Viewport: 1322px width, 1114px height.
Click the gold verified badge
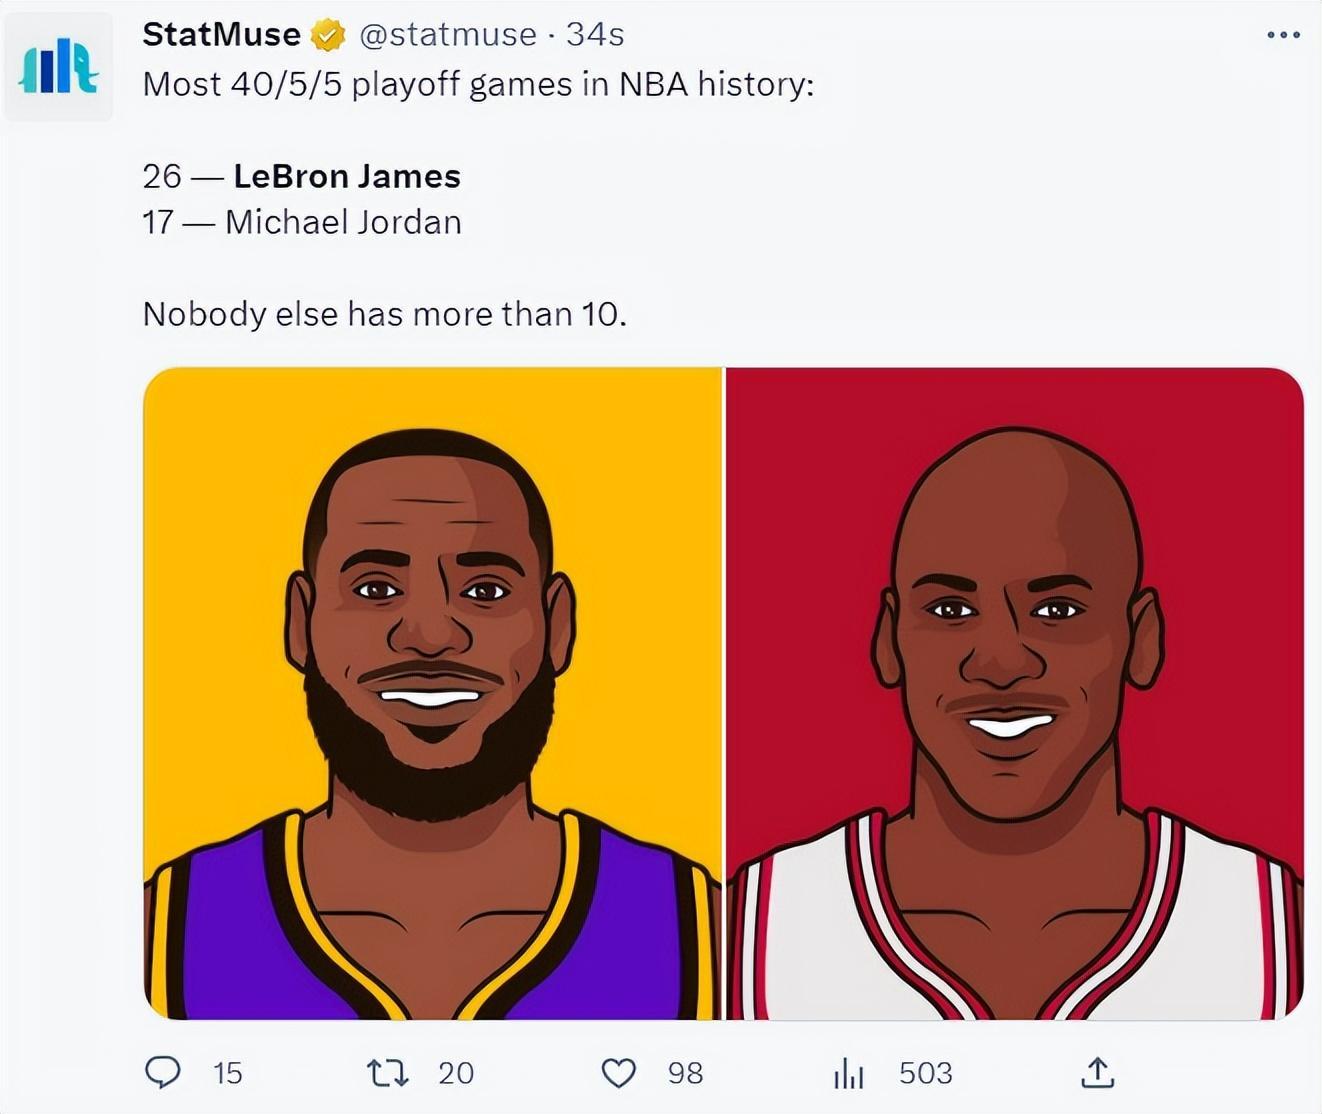328,36
